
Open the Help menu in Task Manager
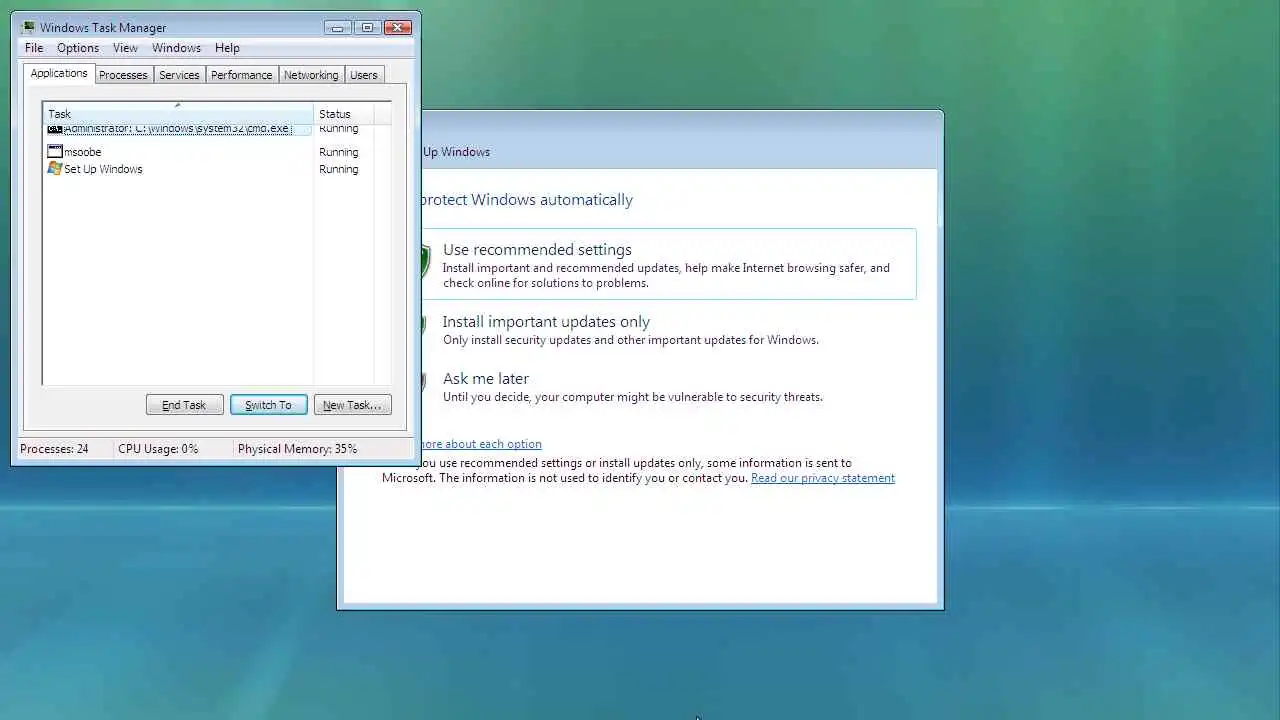(227, 48)
